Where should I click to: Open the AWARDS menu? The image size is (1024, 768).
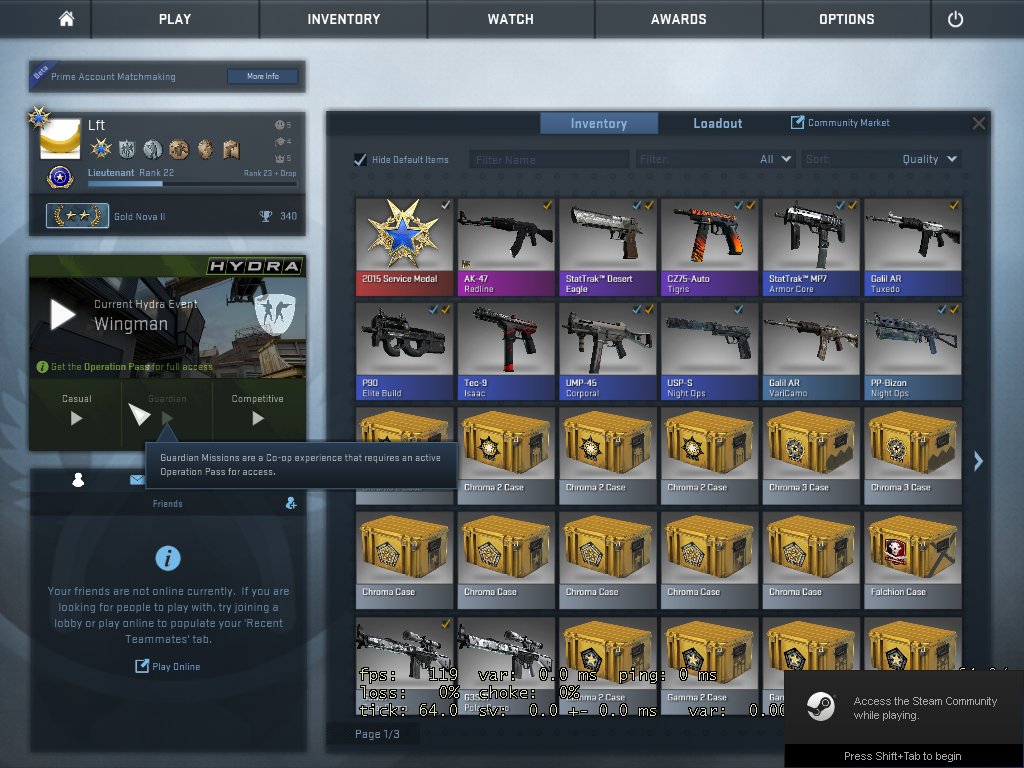[679, 19]
